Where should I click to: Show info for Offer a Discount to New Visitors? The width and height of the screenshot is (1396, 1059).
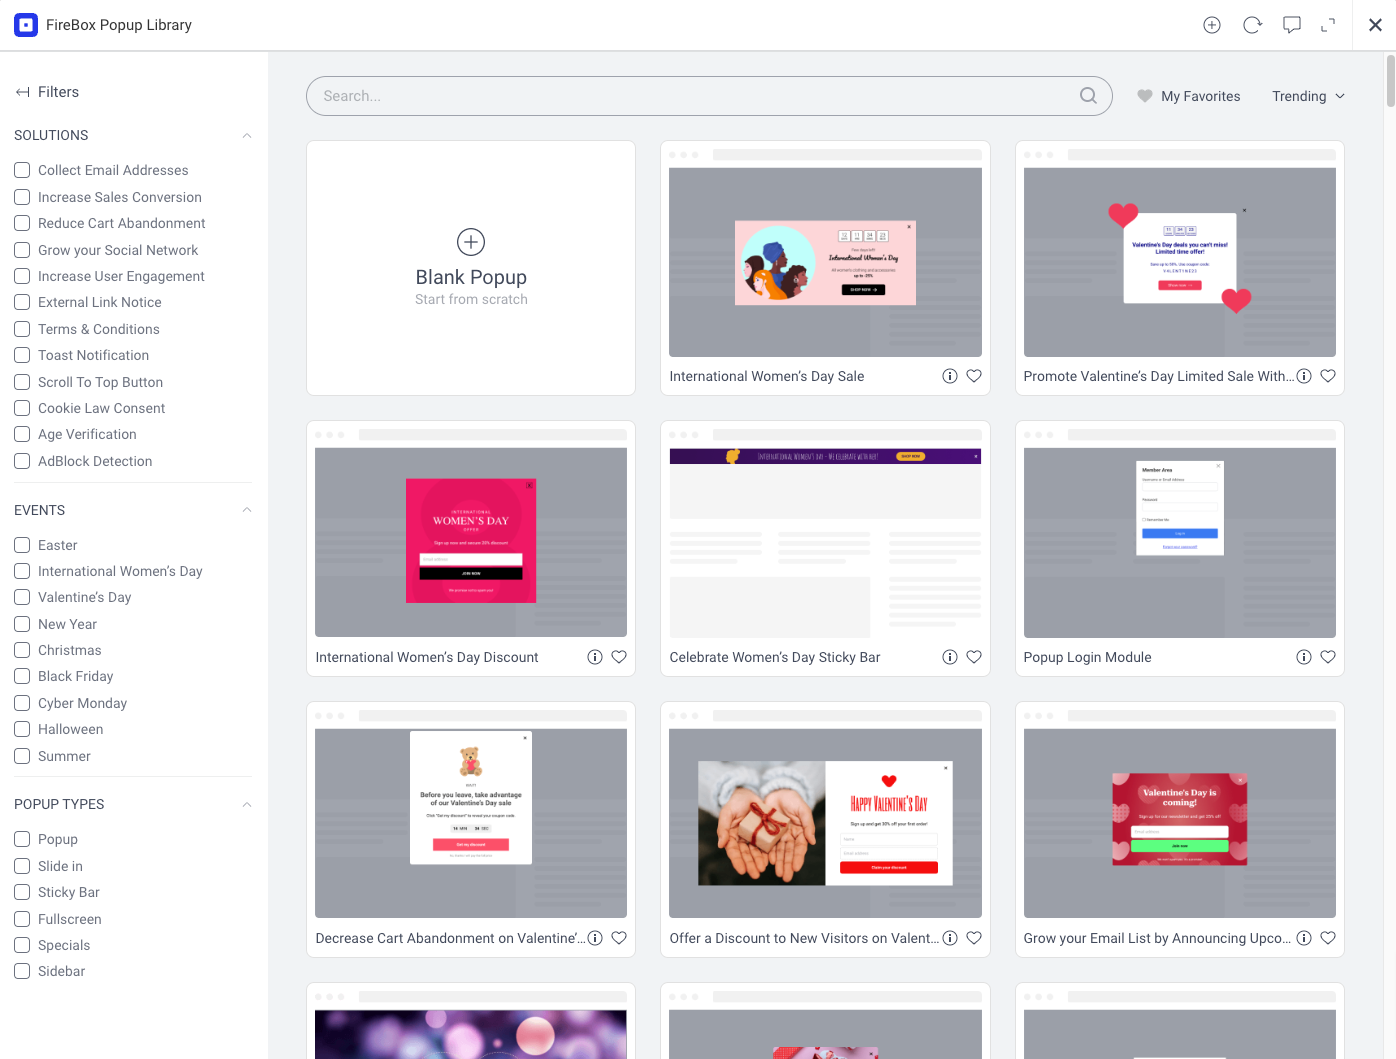[x=950, y=938]
